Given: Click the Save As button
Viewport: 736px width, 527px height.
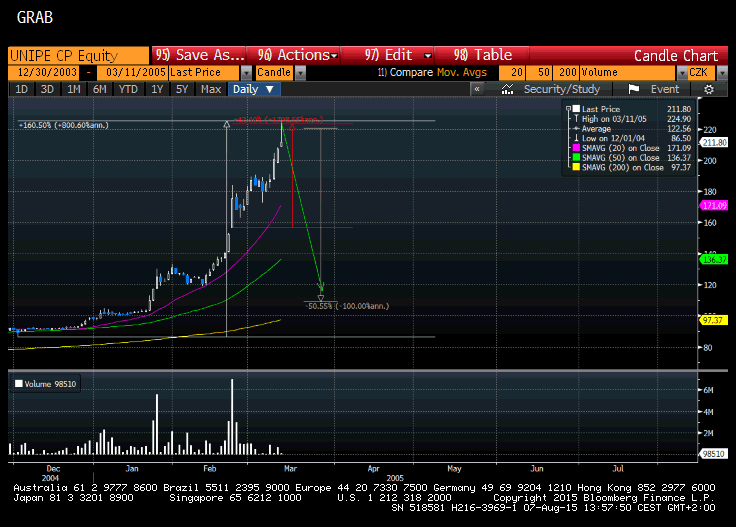Looking at the screenshot, I should click(x=200, y=55).
